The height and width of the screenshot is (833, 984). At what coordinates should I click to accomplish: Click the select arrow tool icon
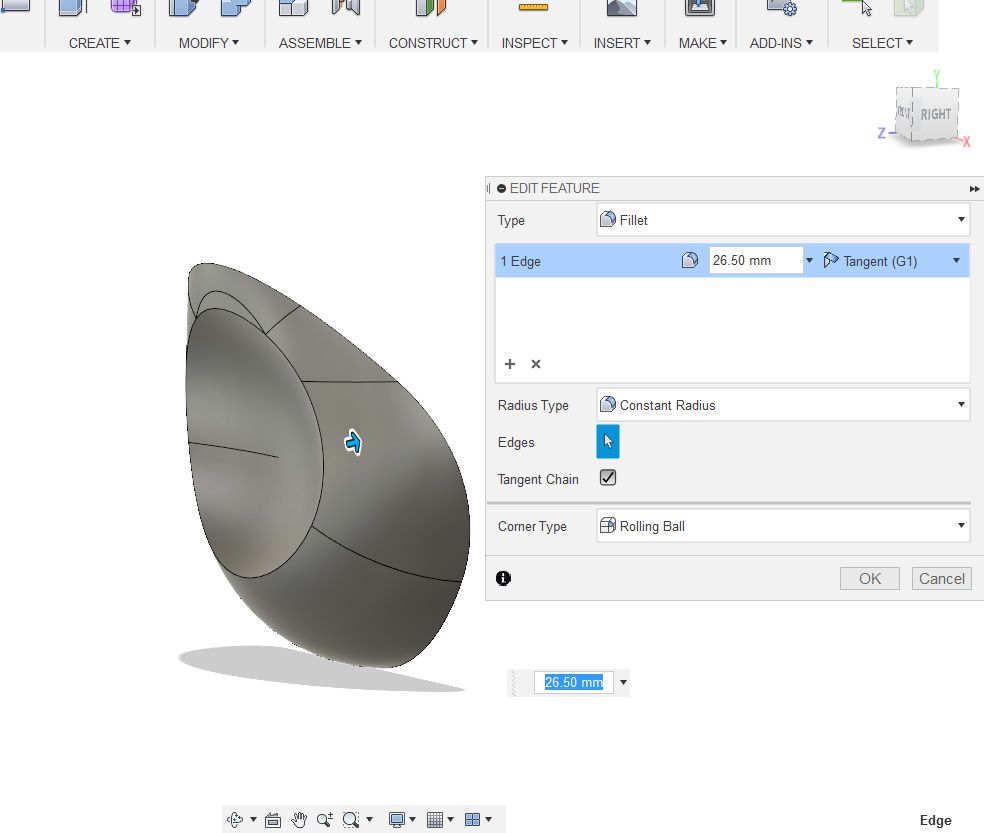pos(858,8)
